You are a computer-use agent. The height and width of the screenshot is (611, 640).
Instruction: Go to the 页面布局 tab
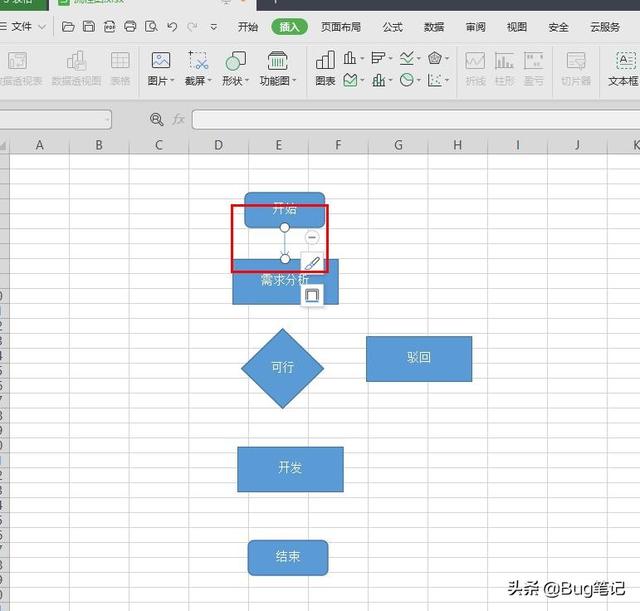point(340,27)
